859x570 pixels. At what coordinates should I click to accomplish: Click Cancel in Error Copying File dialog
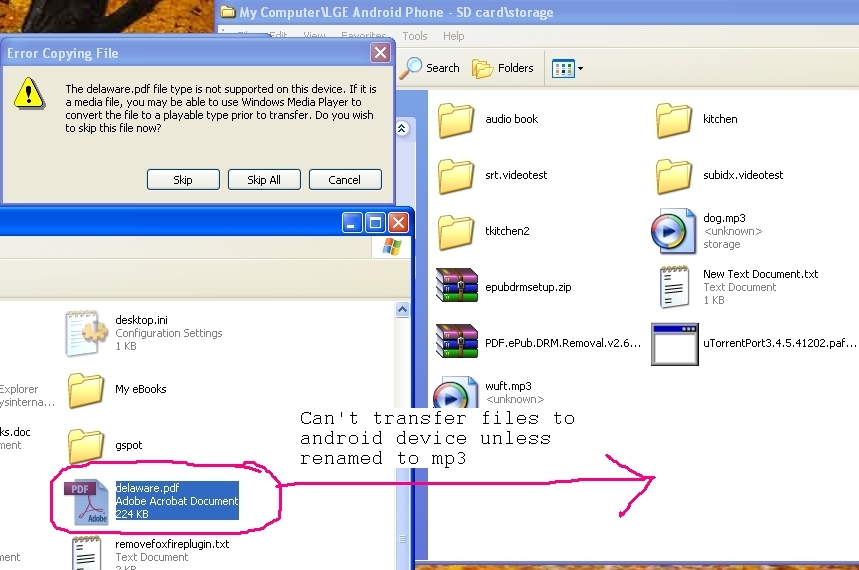coord(345,180)
